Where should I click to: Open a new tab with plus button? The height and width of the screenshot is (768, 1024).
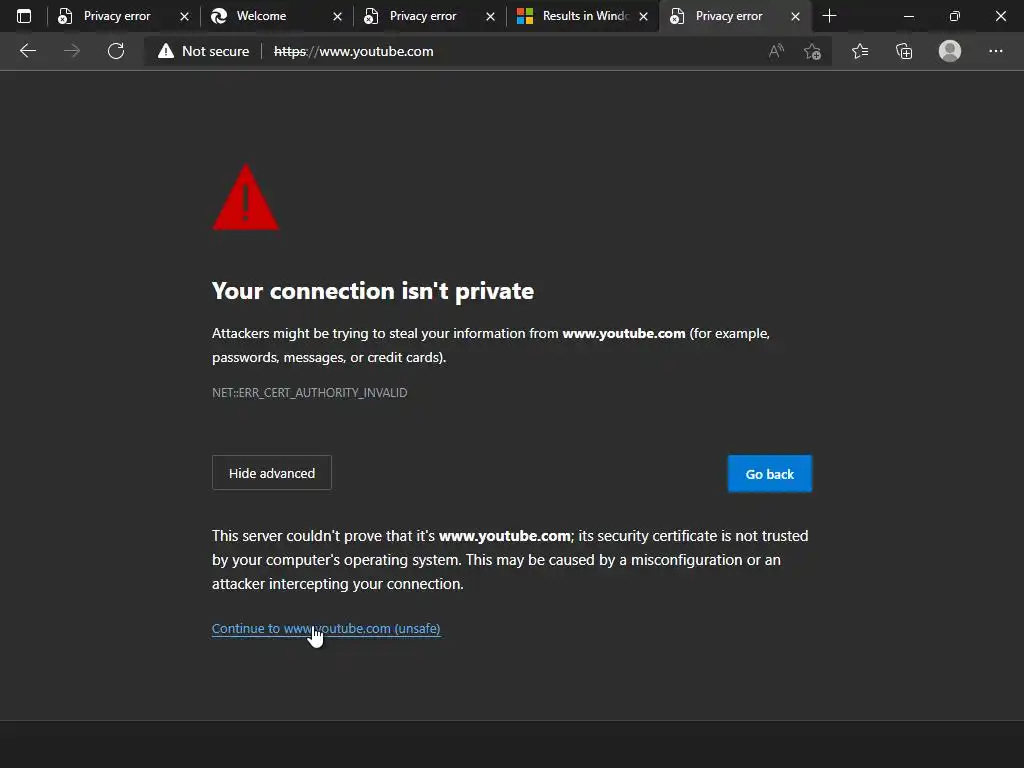(829, 16)
